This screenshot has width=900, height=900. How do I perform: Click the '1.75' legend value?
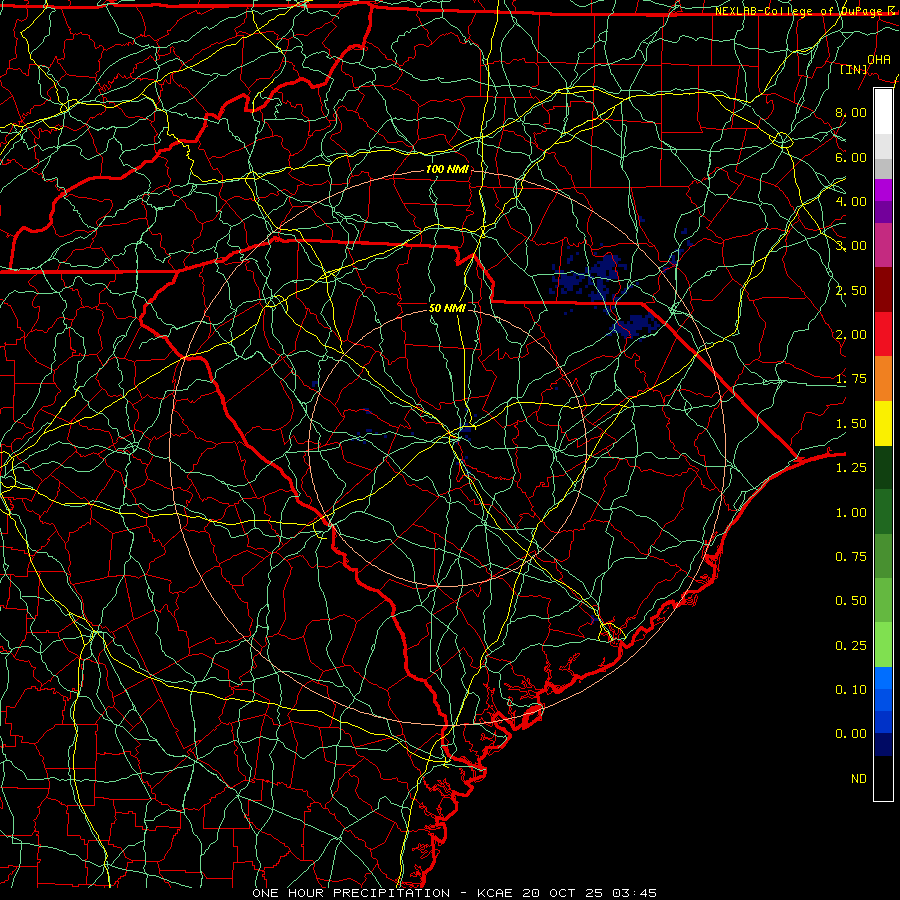pos(851,379)
